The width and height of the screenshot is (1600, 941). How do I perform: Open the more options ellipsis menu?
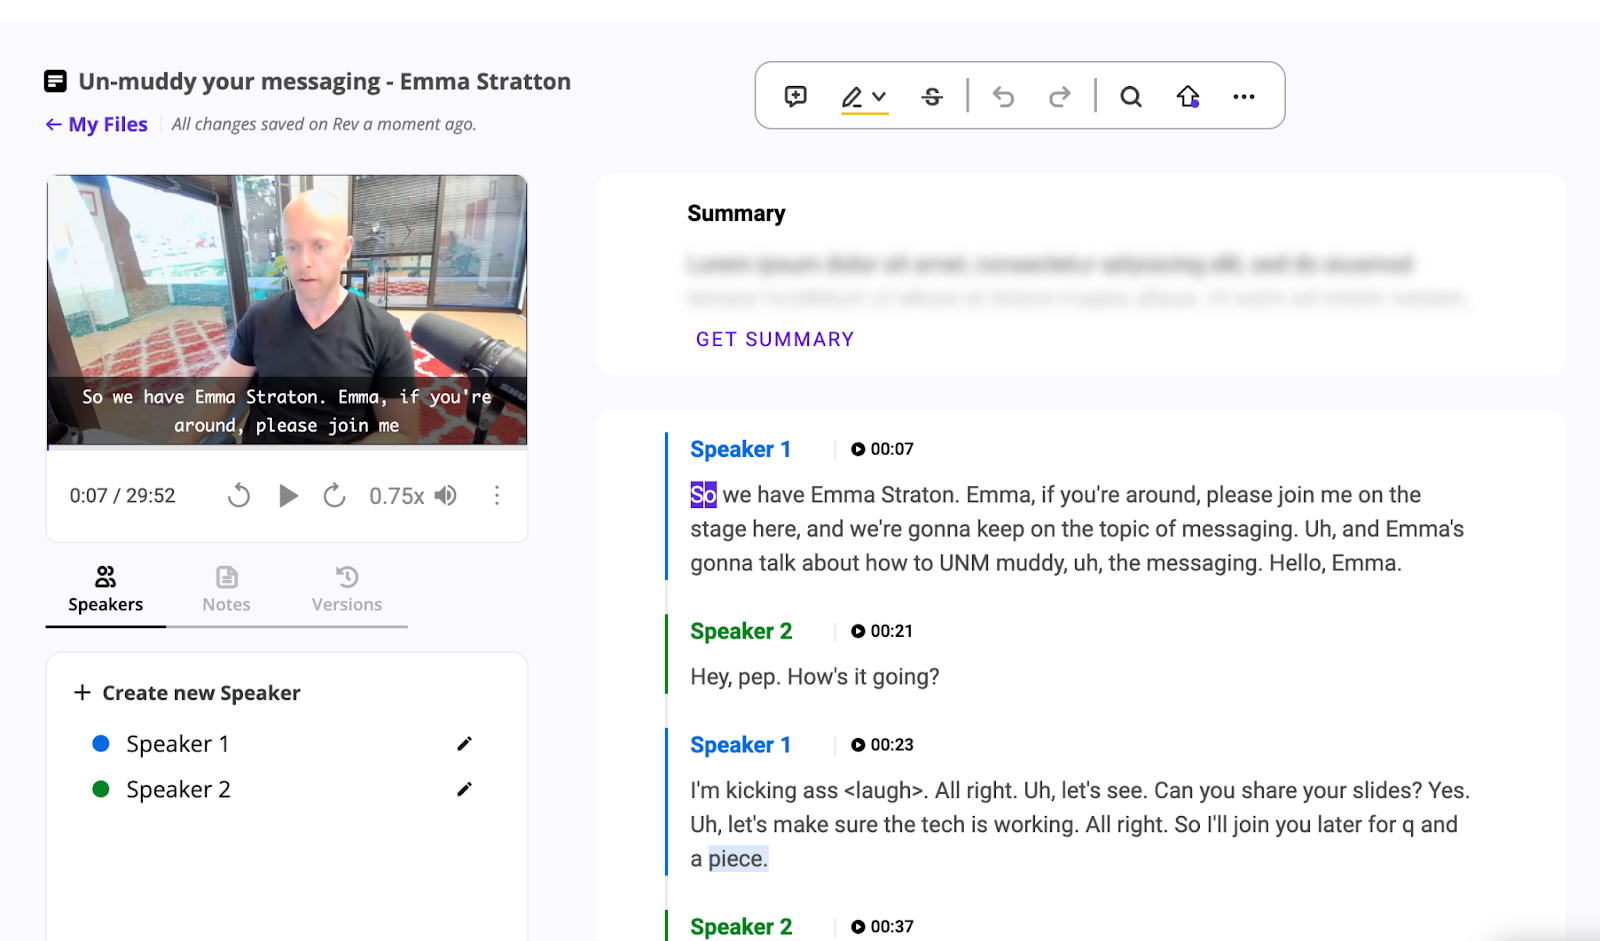click(x=1244, y=97)
